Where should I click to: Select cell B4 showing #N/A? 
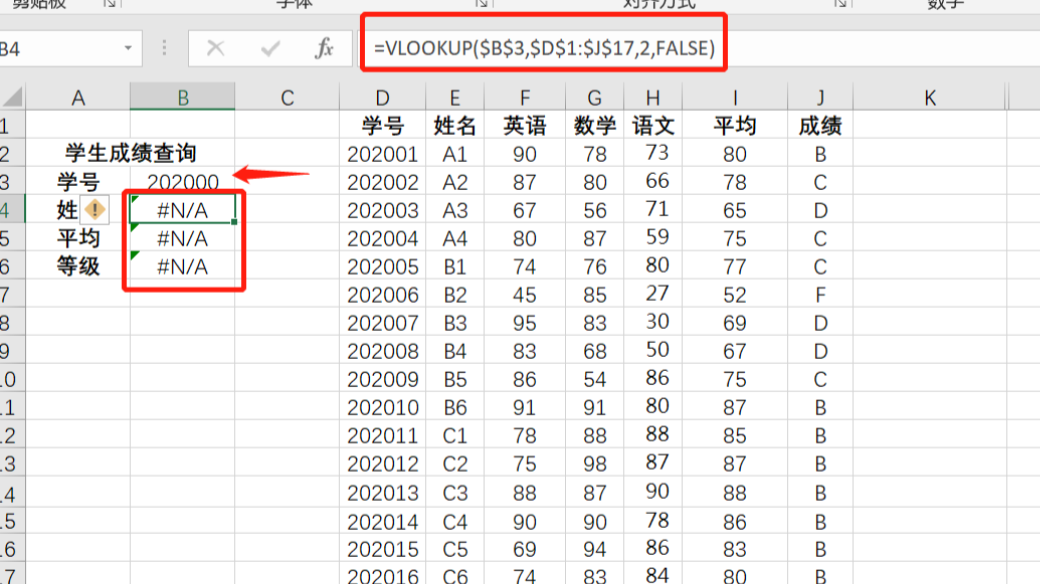click(x=182, y=210)
